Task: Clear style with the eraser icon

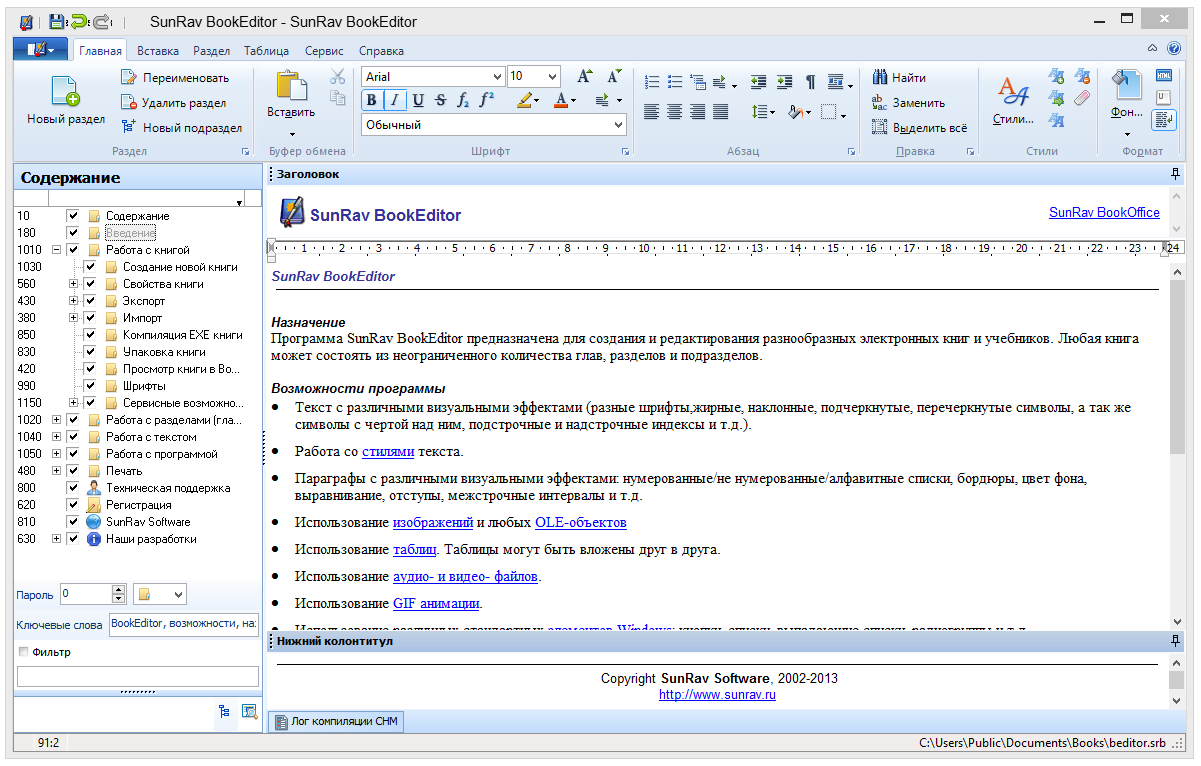Action: pyautogui.click(x=1082, y=98)
